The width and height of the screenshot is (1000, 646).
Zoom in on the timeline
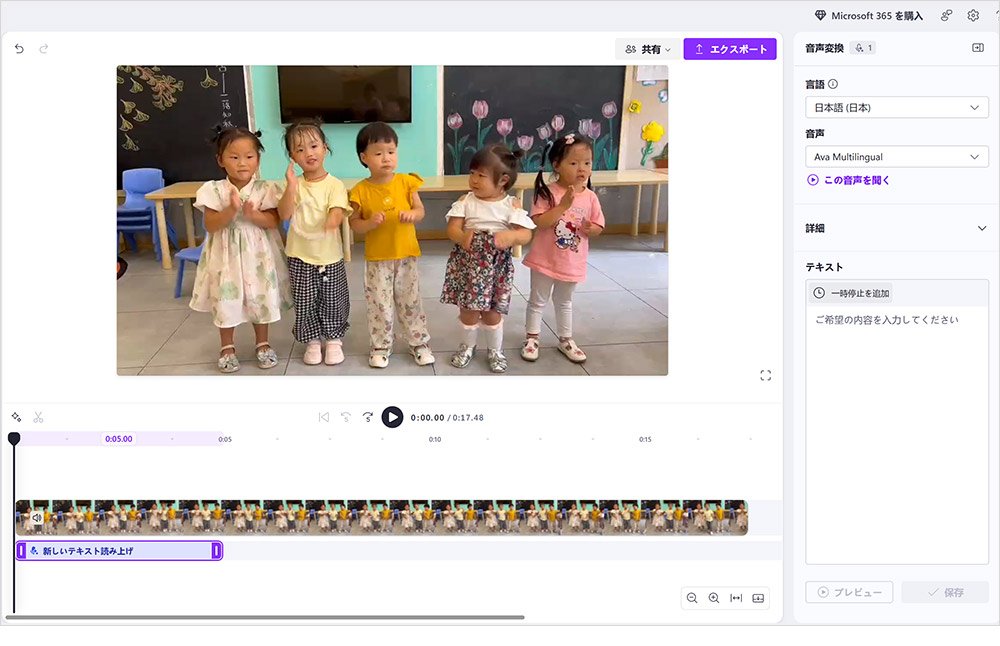(x=714, y=597)
